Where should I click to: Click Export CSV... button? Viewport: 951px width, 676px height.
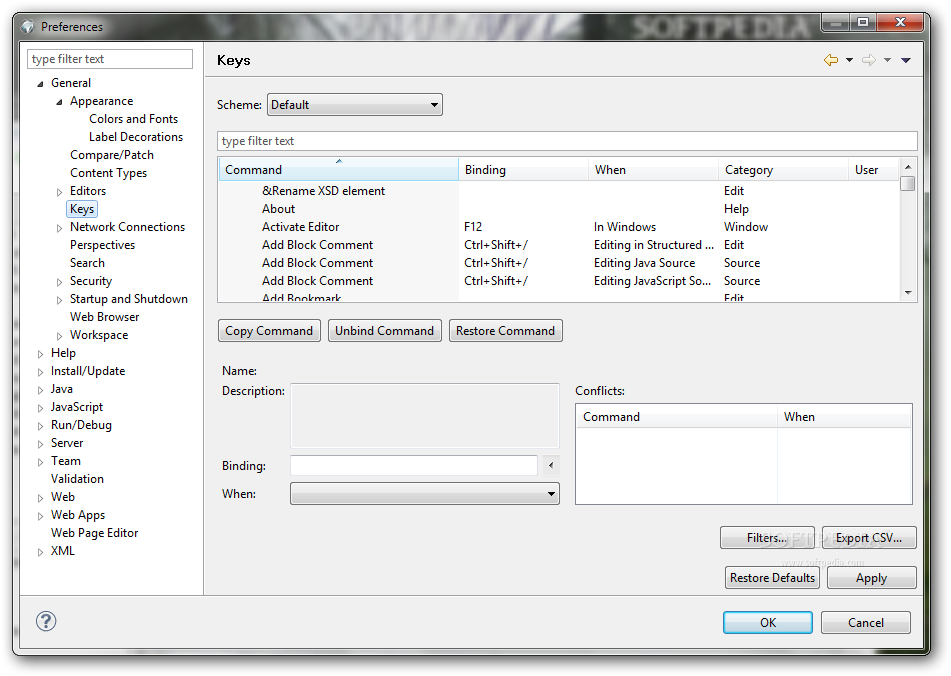tap(869, 538)
